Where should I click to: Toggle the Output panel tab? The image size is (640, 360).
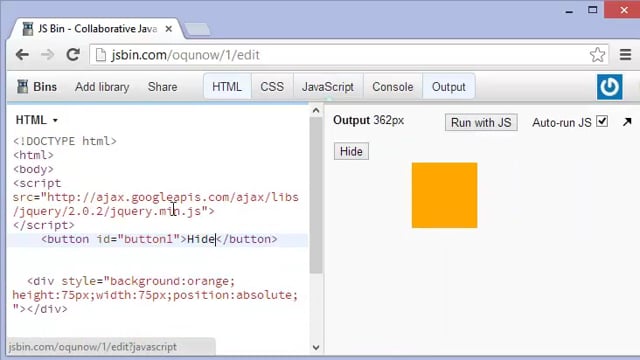(x=449, y=87)
